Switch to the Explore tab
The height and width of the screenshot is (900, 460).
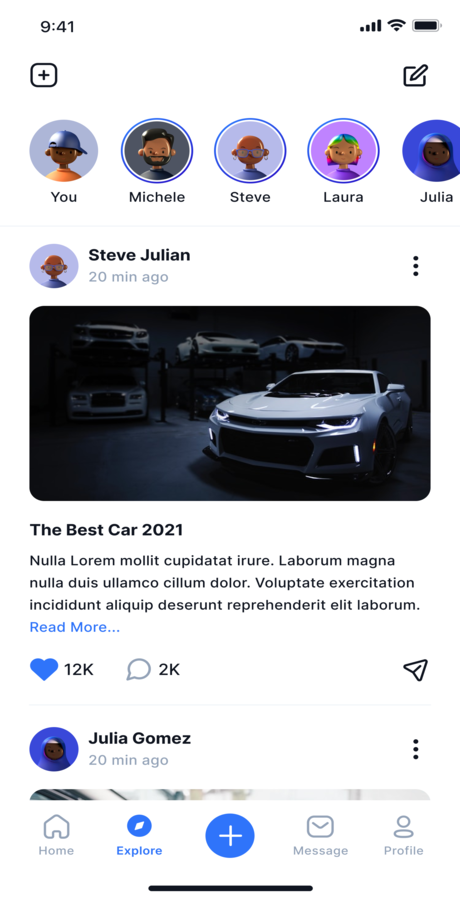[139, 836]
